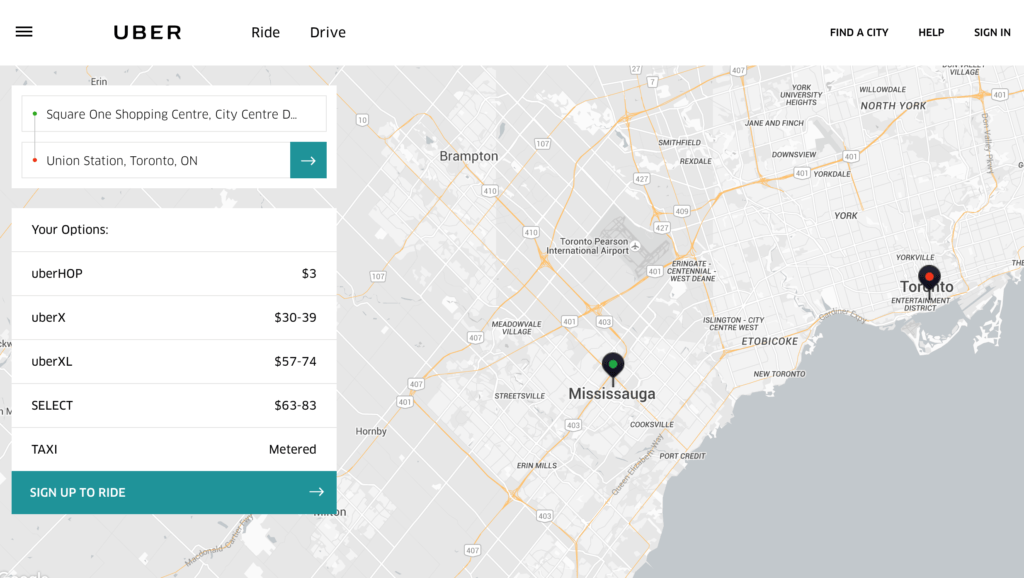Open the Help link

pyautogui.click(x=931, y=32)
